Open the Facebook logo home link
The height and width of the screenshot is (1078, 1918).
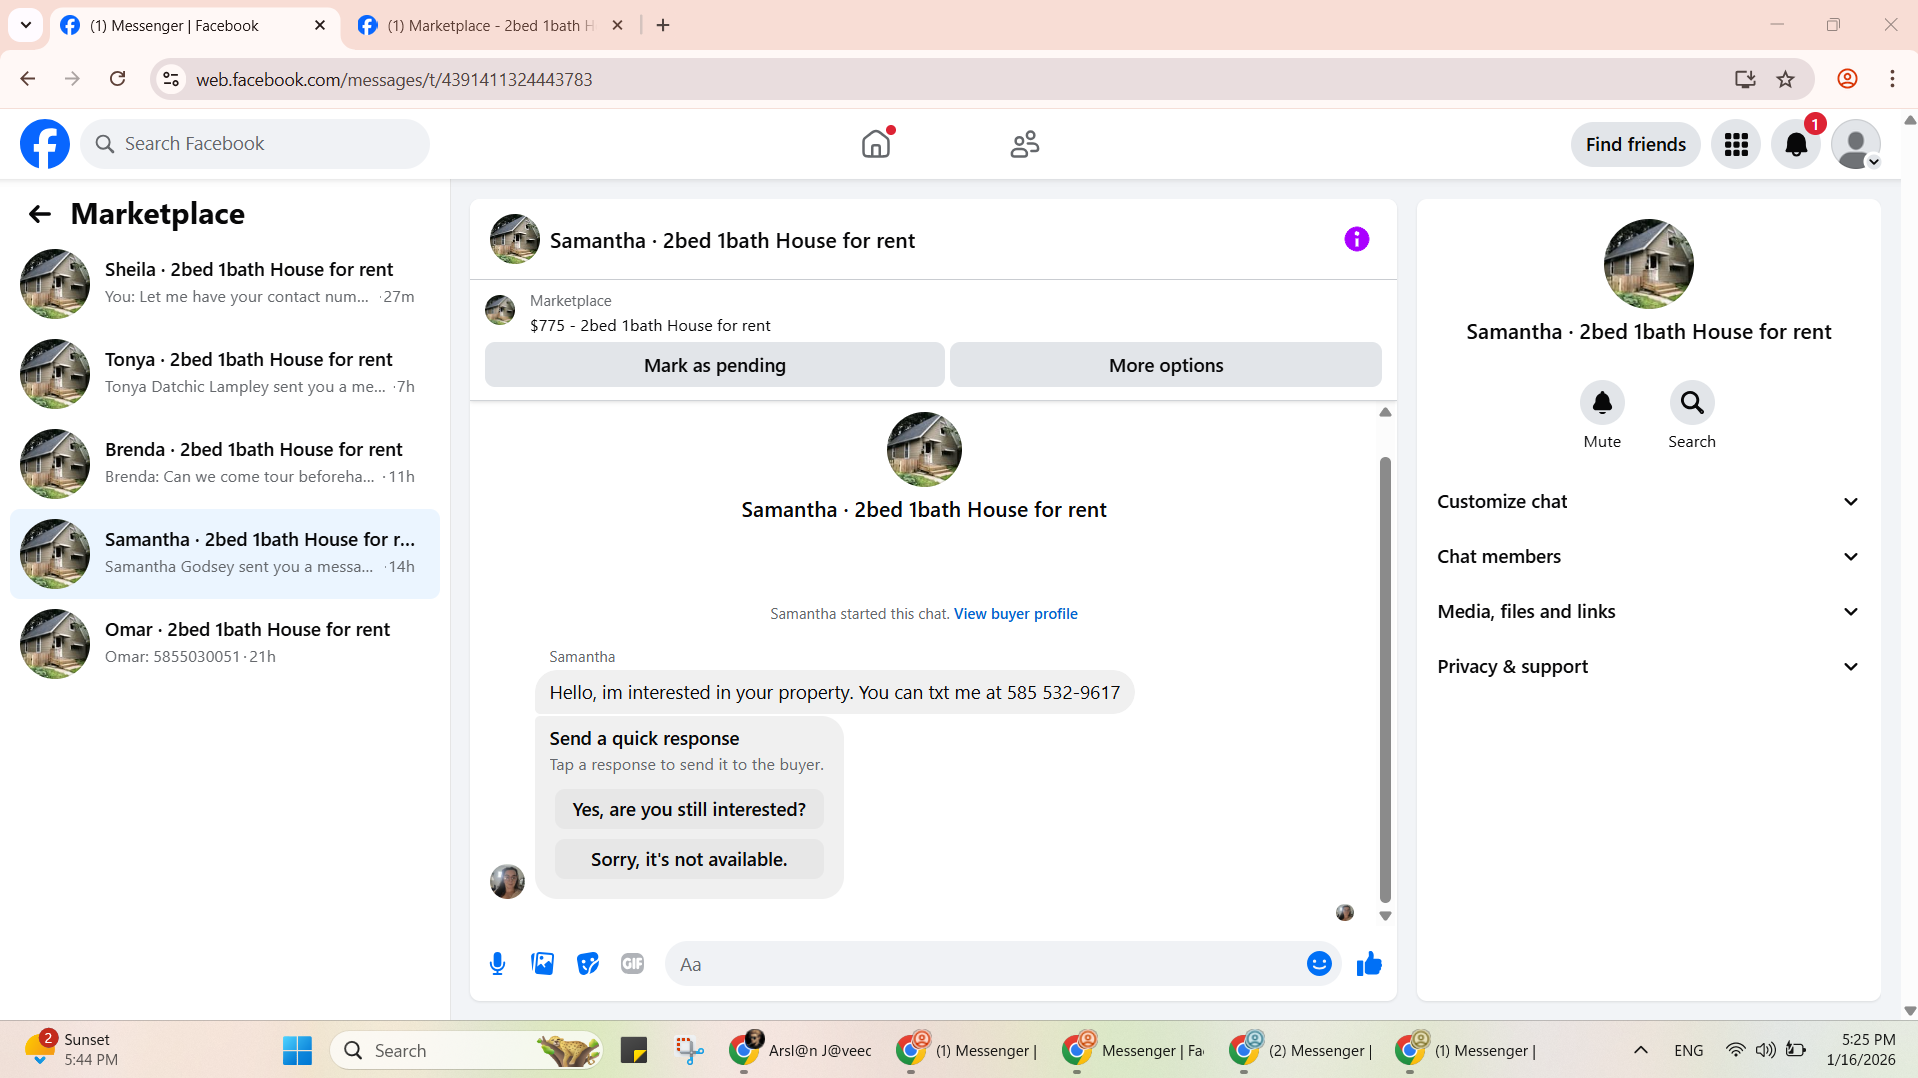coord(45,144)
